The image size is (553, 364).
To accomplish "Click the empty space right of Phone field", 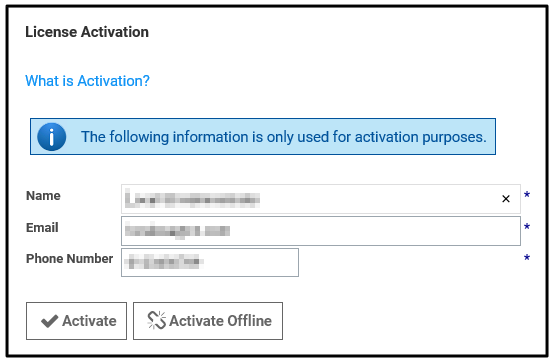I will coord(411,262).
